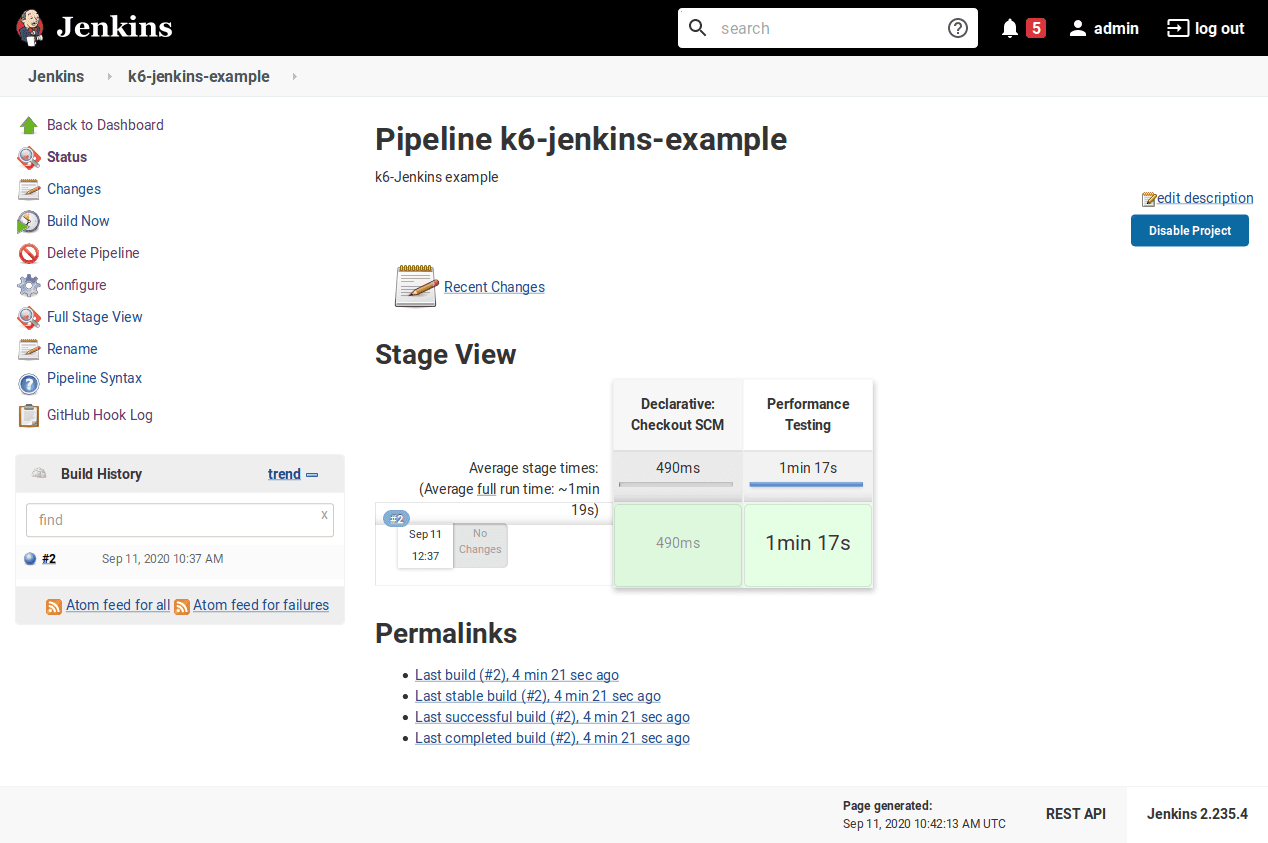This screenshot has width=1268, height=843.
Task: Click the Back to Dashboard arrow icon
Action: click(x=28, y=124)
